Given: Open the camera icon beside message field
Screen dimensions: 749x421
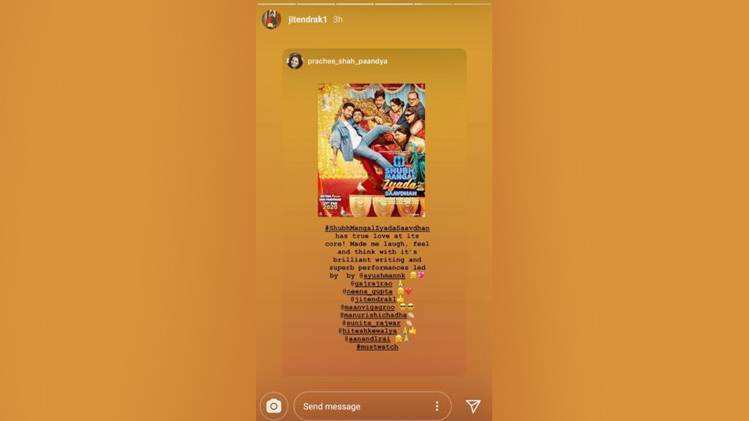Looking at the screenshot, I should (274, 406).
